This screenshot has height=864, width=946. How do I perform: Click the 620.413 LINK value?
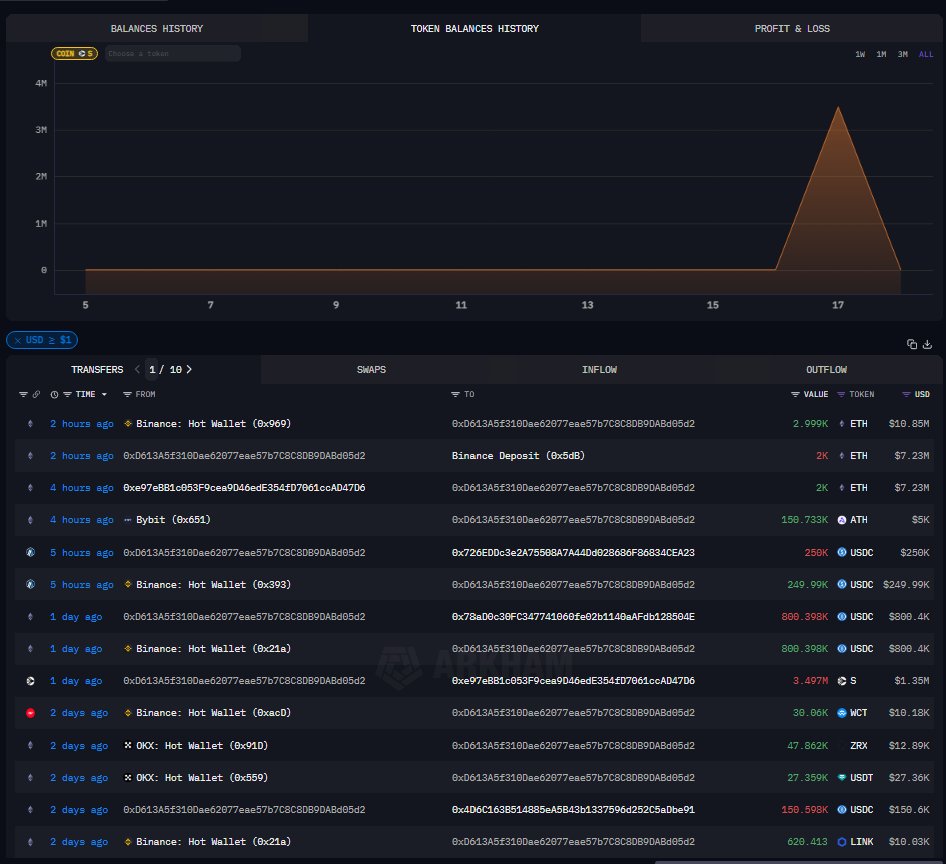[807, 842]
